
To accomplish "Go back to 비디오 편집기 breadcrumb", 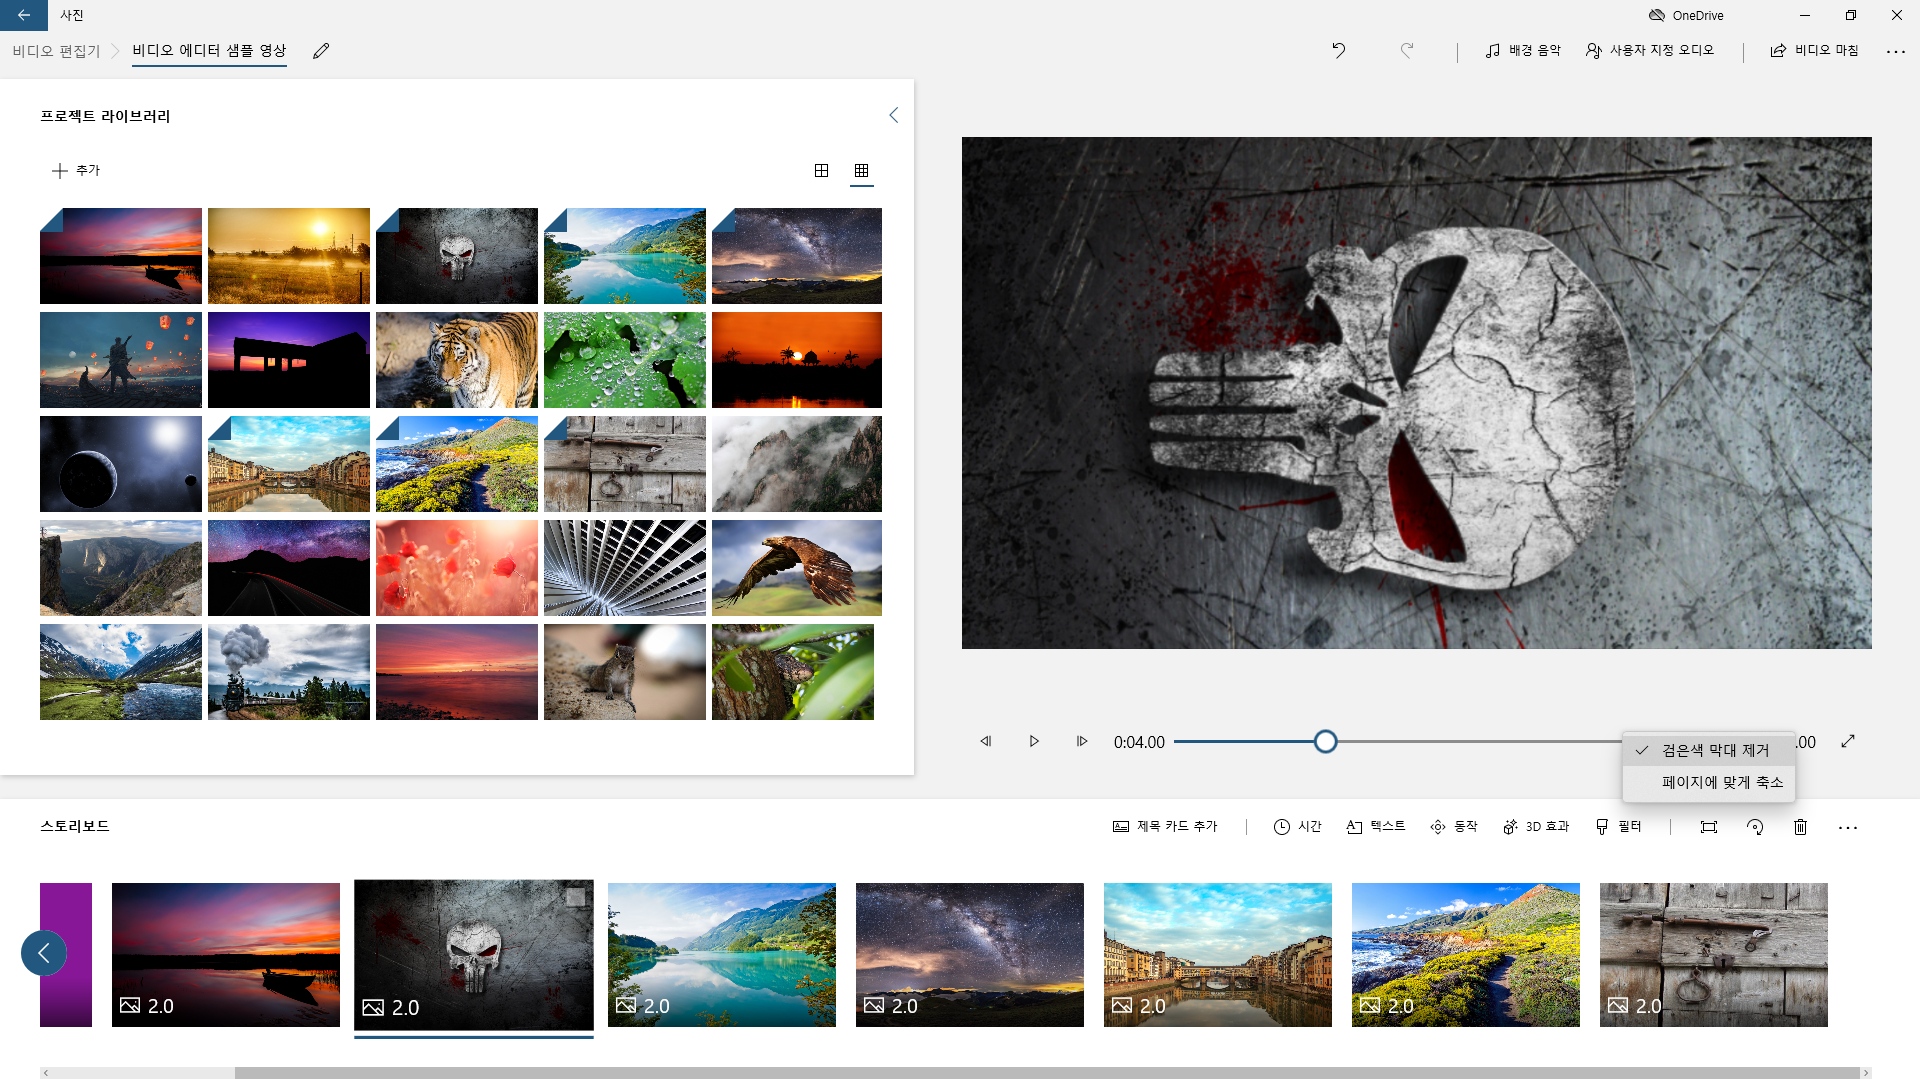I will click(56, 51).
